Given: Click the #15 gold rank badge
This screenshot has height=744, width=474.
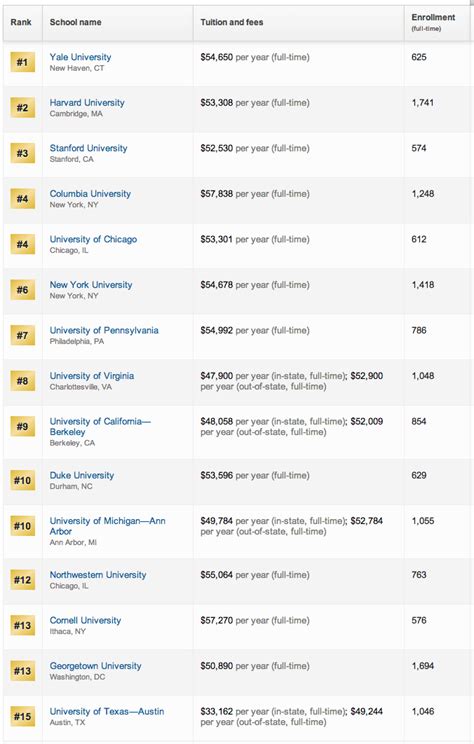Looking at the screenshot, I should coord(22,716).
